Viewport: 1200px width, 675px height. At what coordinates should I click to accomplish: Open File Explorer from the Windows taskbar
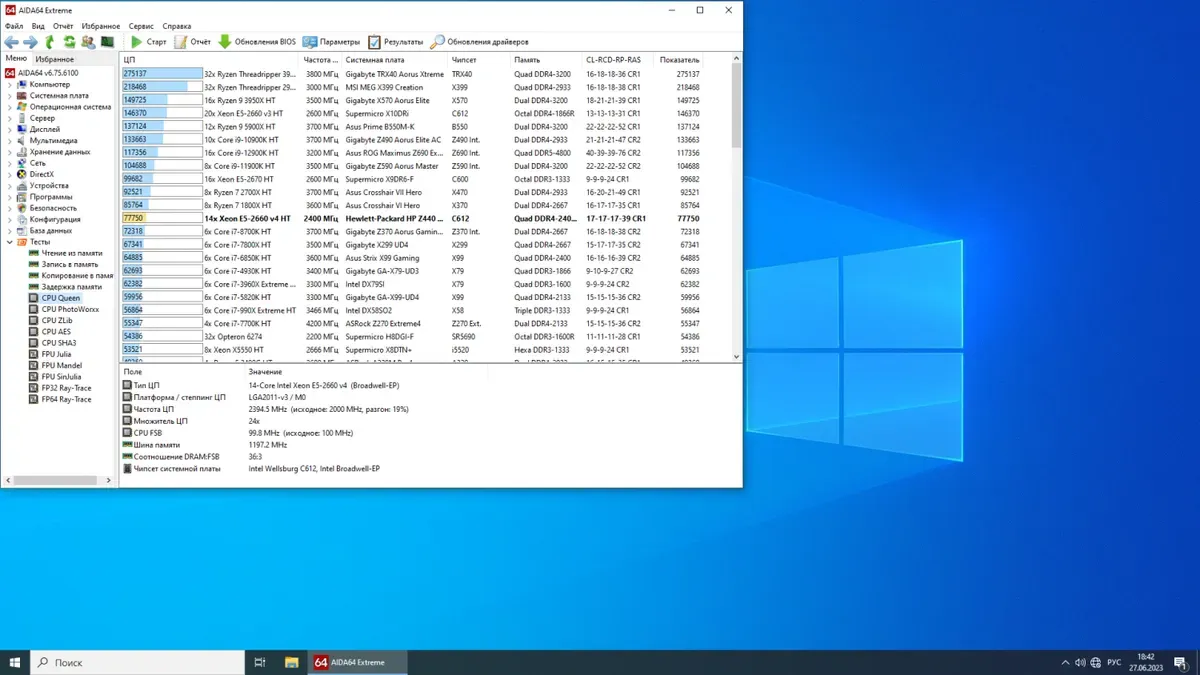(x=291, y=662)
